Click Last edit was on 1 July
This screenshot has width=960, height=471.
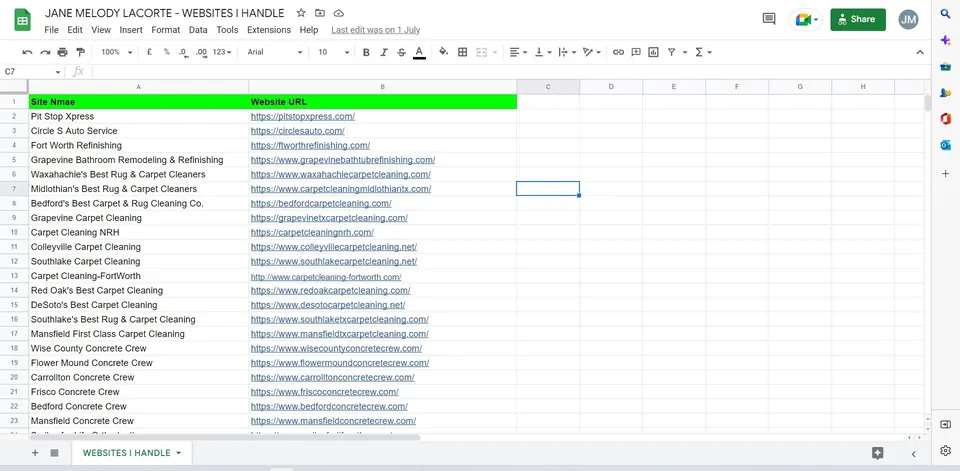coord(375,30)
